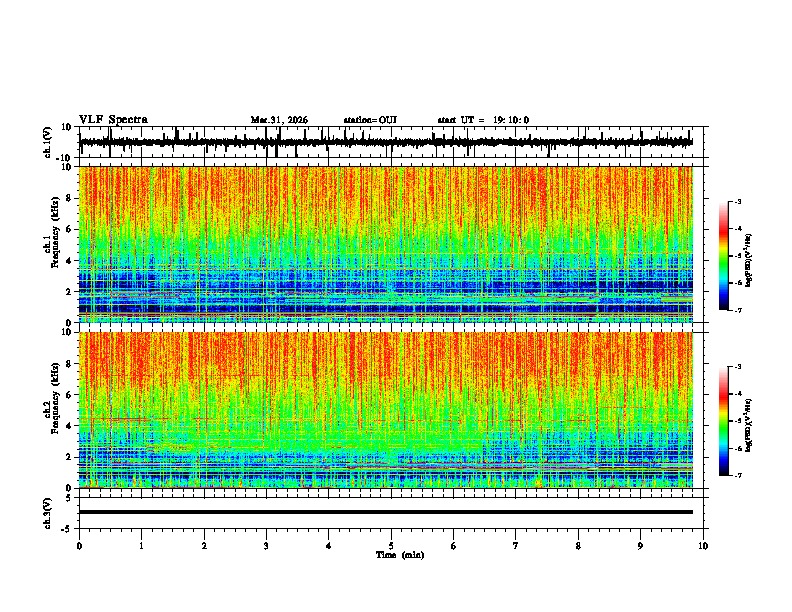Click the "6" kHz tick on ch.1 frequency axis
Image resolution: width=792 pixels, height=612 pixels.
69,229
